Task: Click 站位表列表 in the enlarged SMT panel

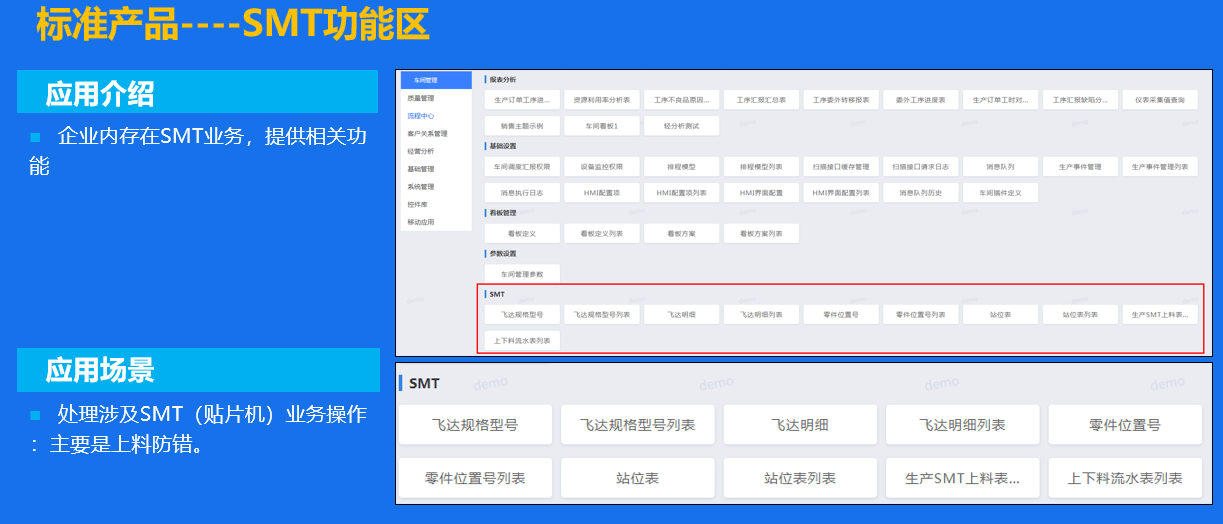Action: click(800, 478)
